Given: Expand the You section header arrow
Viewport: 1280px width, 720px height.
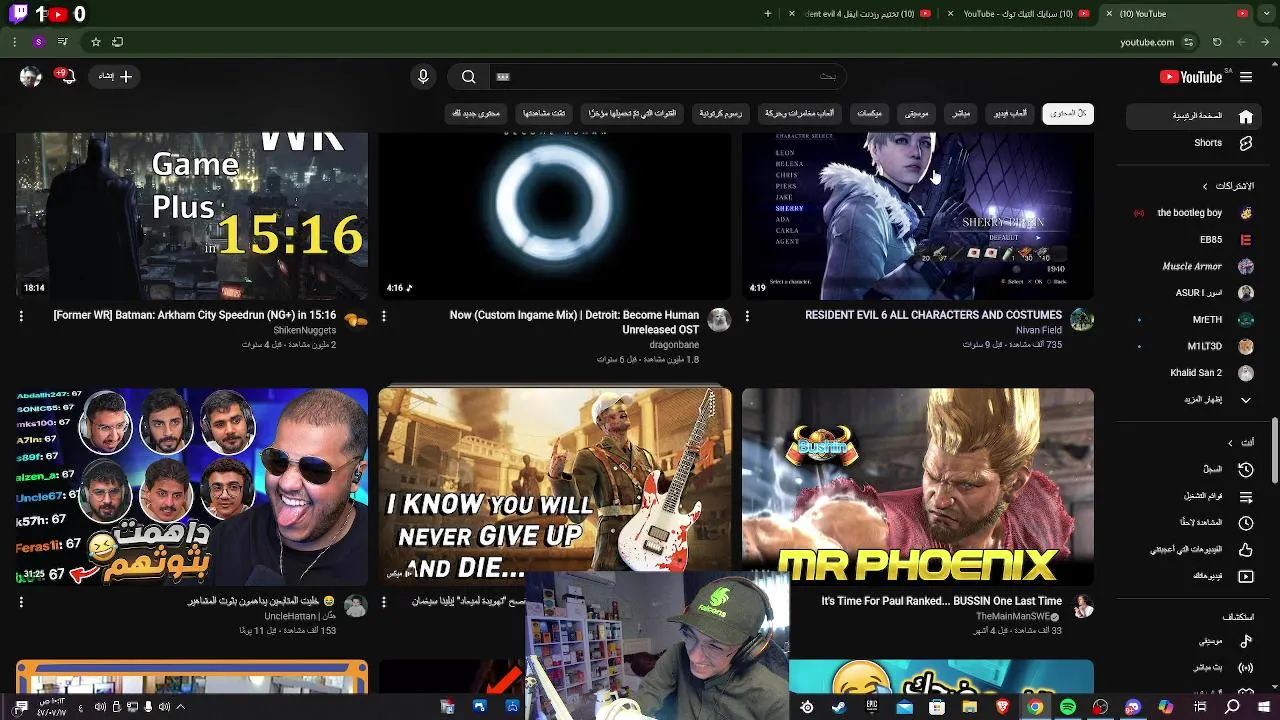Looking at the screenshot, I should (1230, 442).
